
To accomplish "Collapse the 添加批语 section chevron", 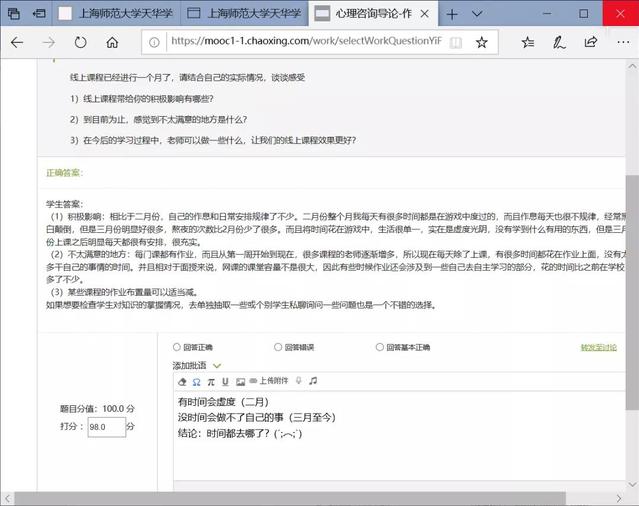I will coord(217,365).
